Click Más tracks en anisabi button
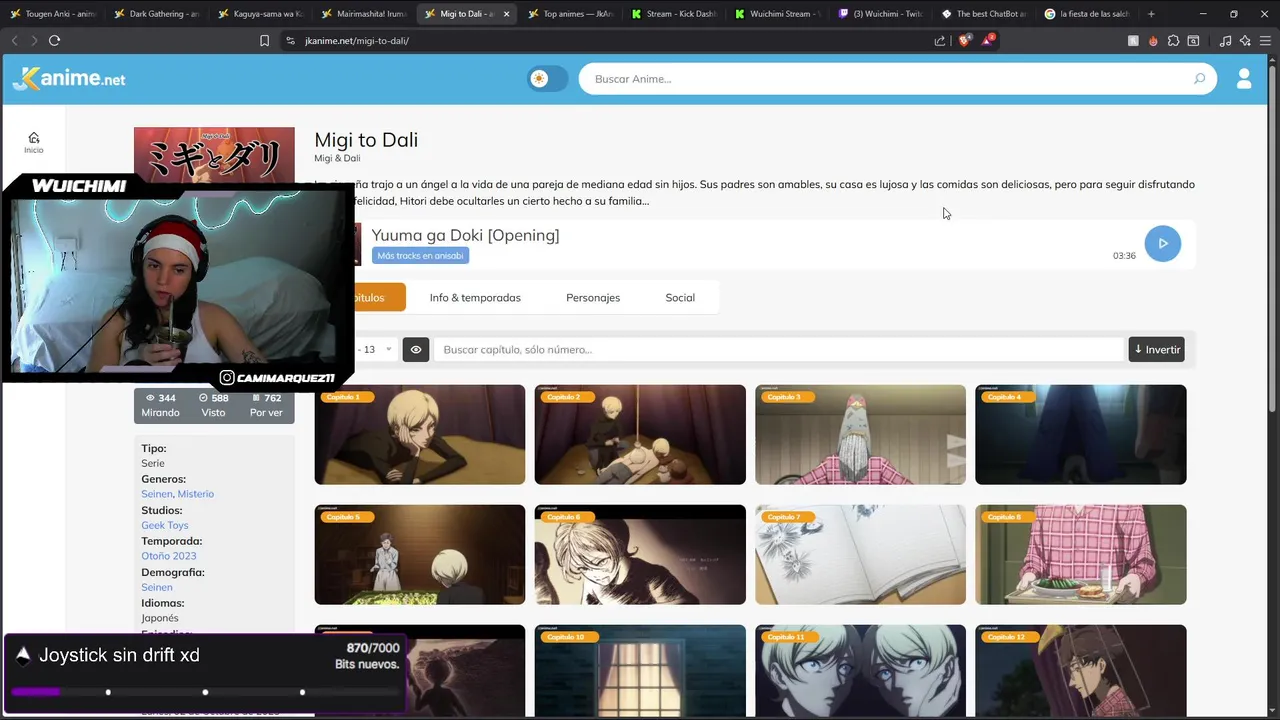The image size is (1280, 720). click(x=420, y=255)
